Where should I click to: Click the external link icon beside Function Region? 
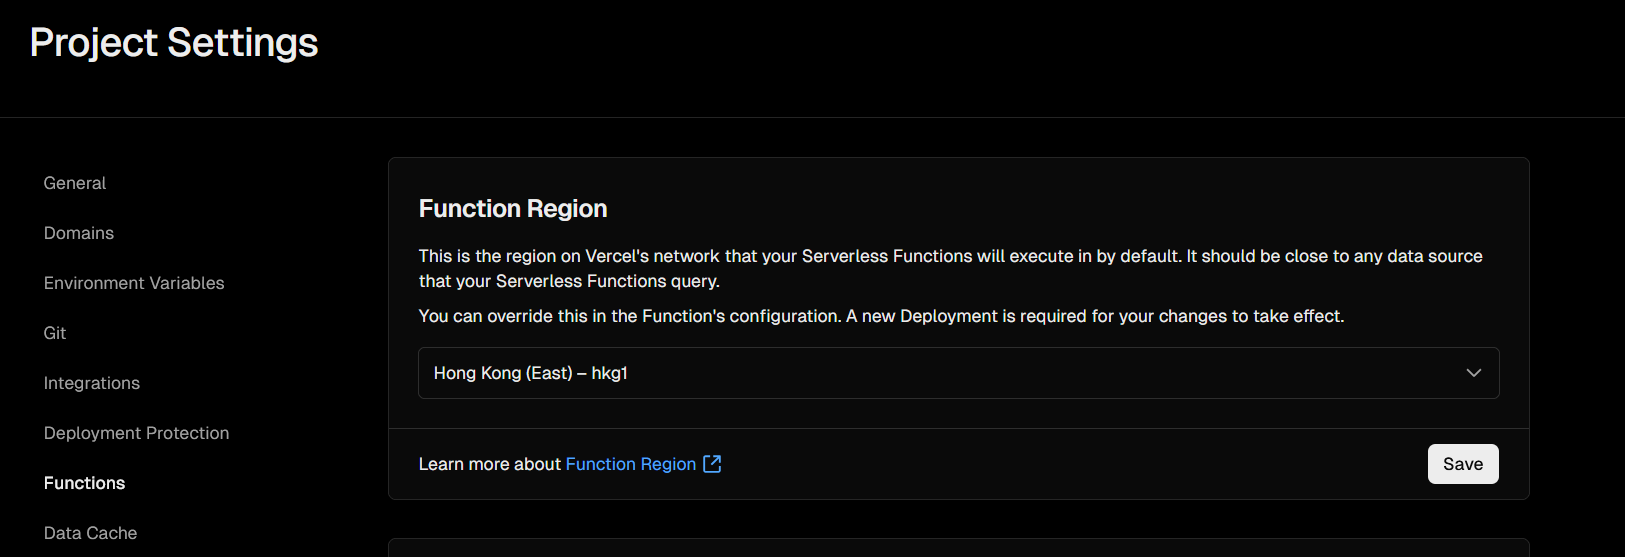click(x=712, y=464)
